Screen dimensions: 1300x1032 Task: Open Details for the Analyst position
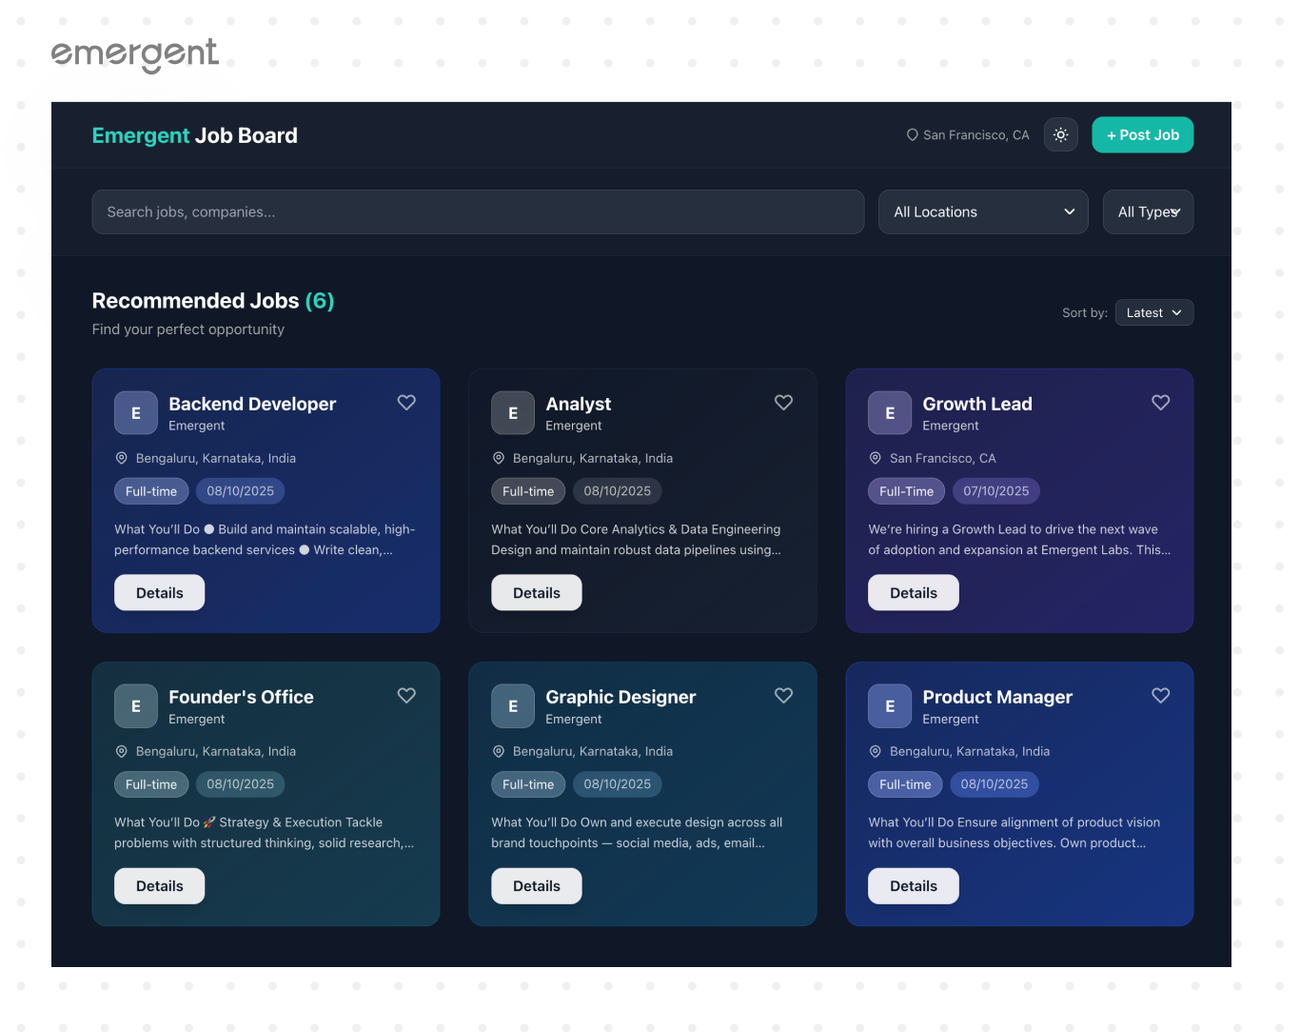click(x=536, y=593)
